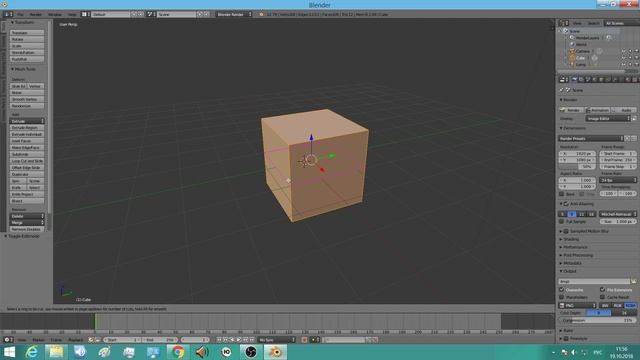Open the outliner View menu

[577, 23]
